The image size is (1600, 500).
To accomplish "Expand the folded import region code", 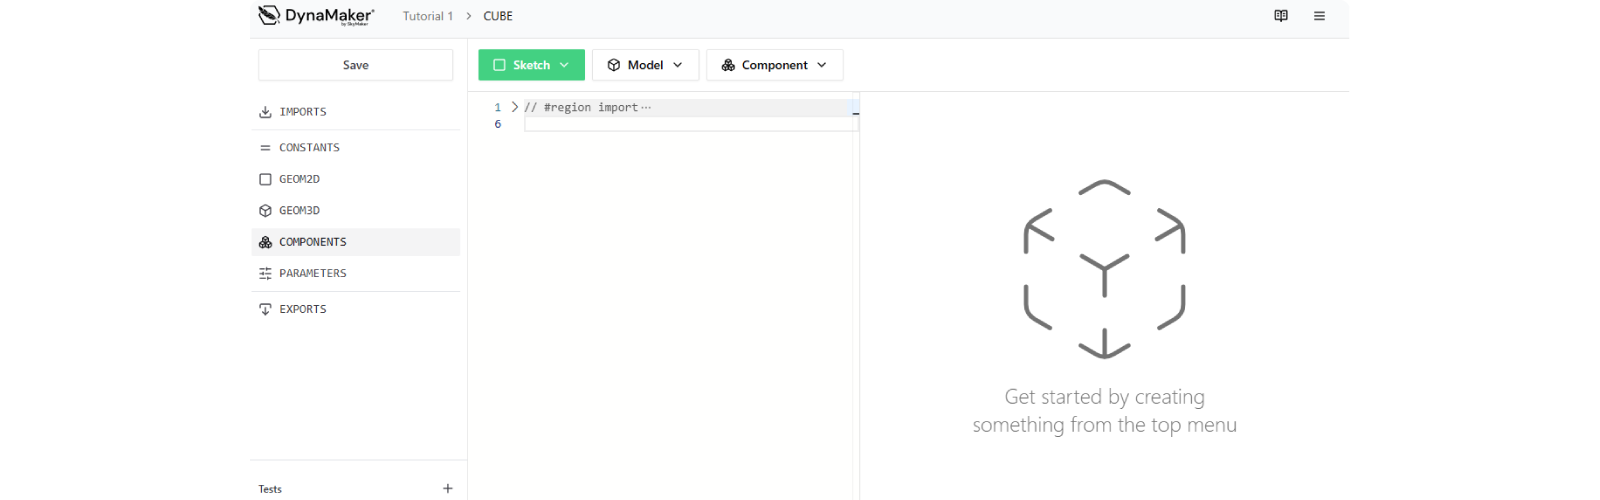I will (515, 107).
